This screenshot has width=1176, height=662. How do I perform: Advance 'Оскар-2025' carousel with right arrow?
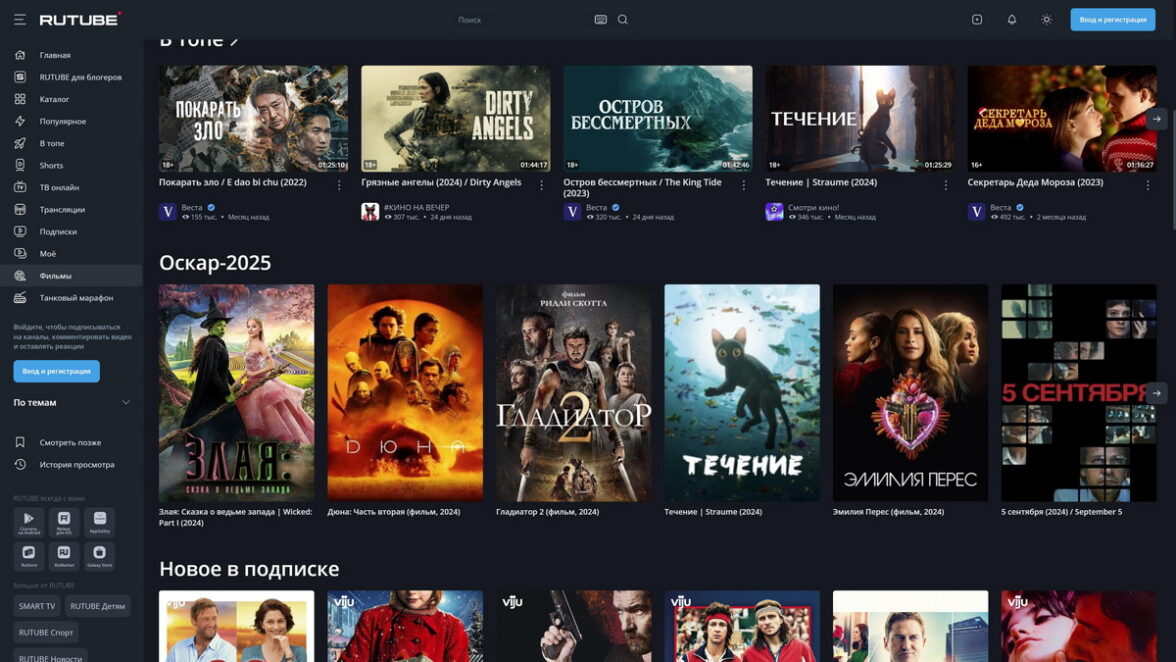click(x=1156, y=393)
